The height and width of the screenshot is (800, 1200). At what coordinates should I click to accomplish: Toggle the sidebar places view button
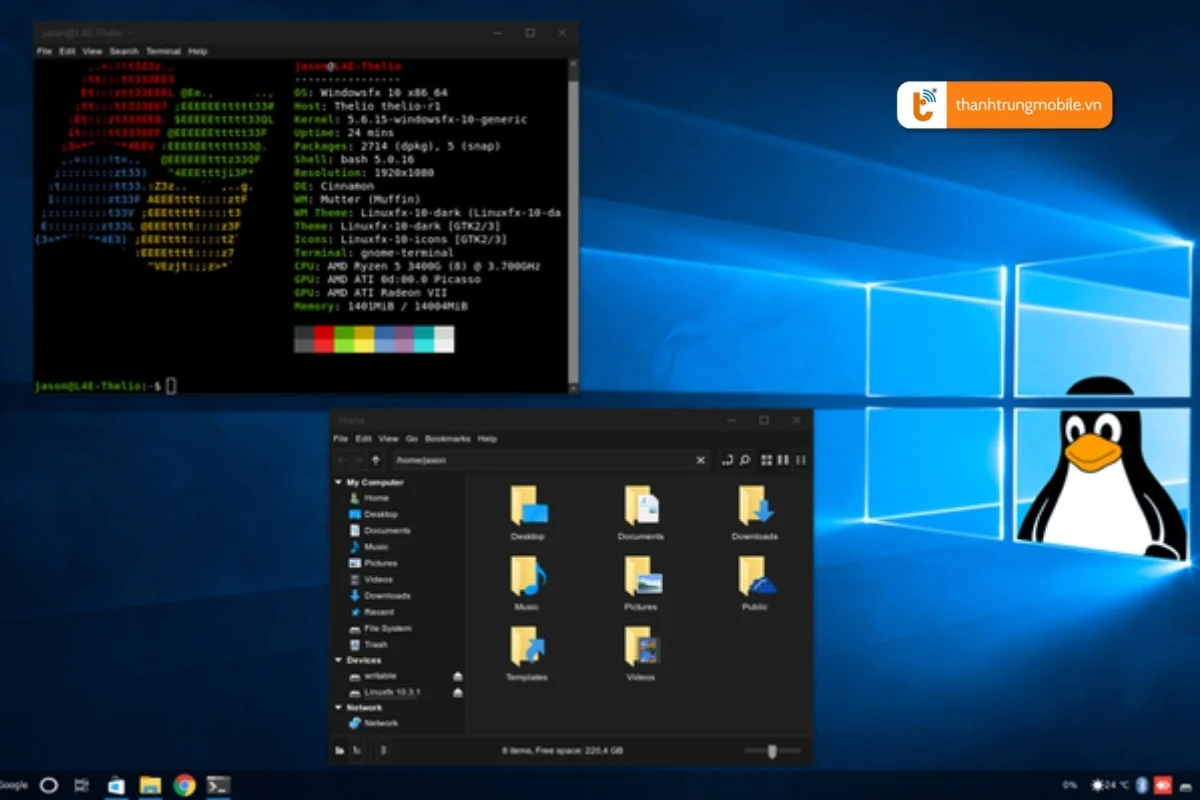(340, 750)
